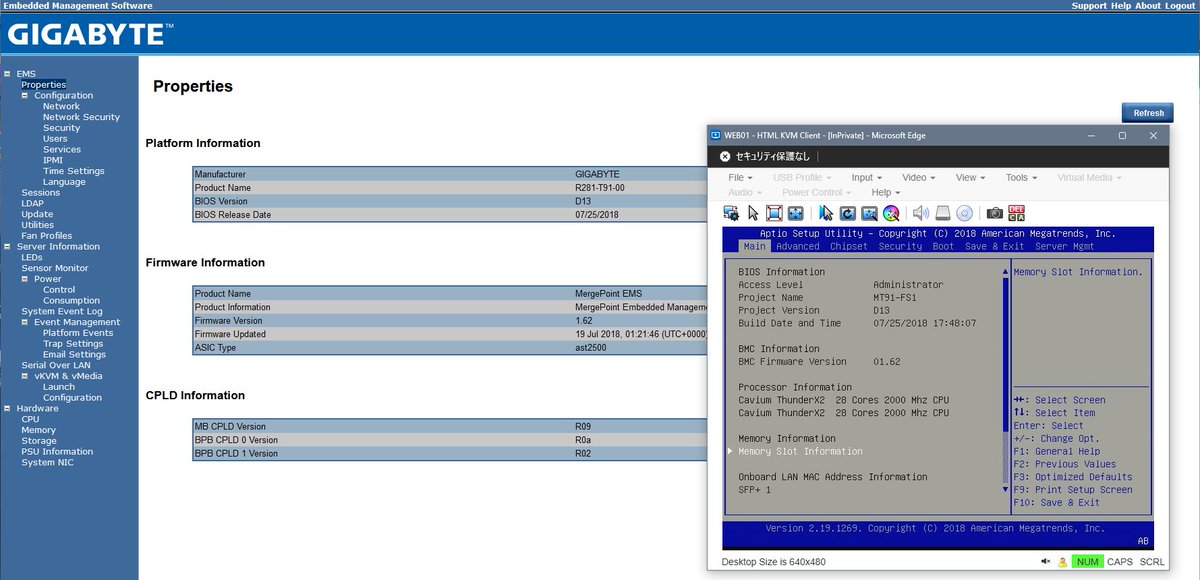1200x580 pixels.
Task: Click the R281-T91-00 product name cell
Action: (x=601, y=188)
